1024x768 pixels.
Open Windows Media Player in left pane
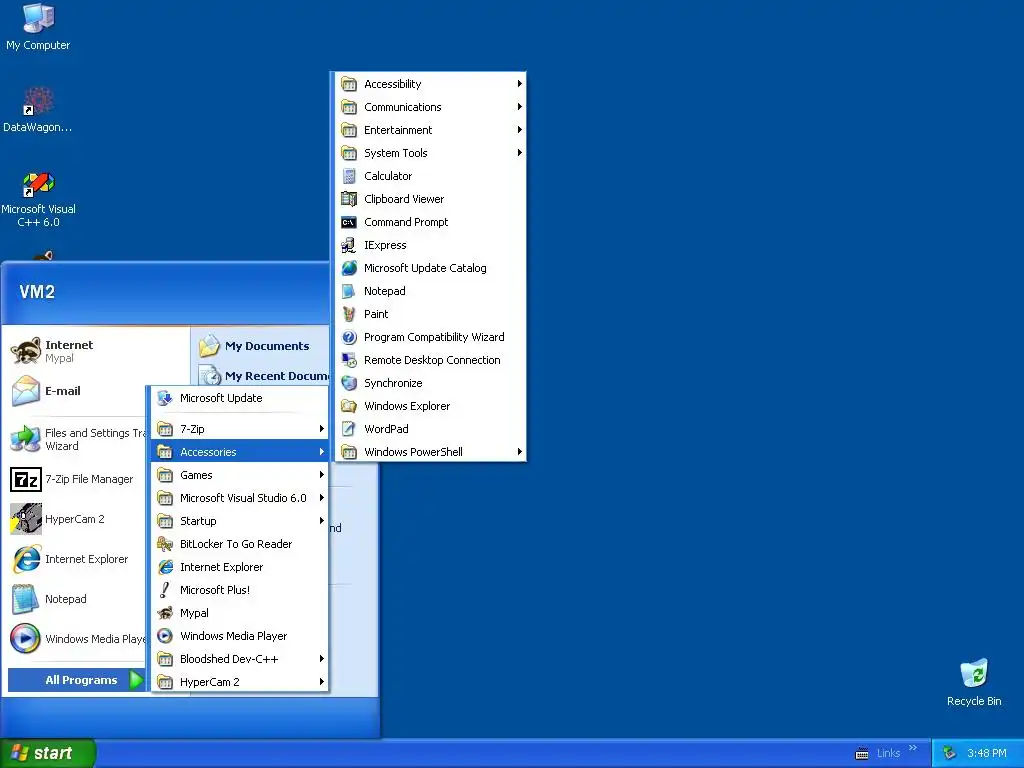(x=76, y=639)
